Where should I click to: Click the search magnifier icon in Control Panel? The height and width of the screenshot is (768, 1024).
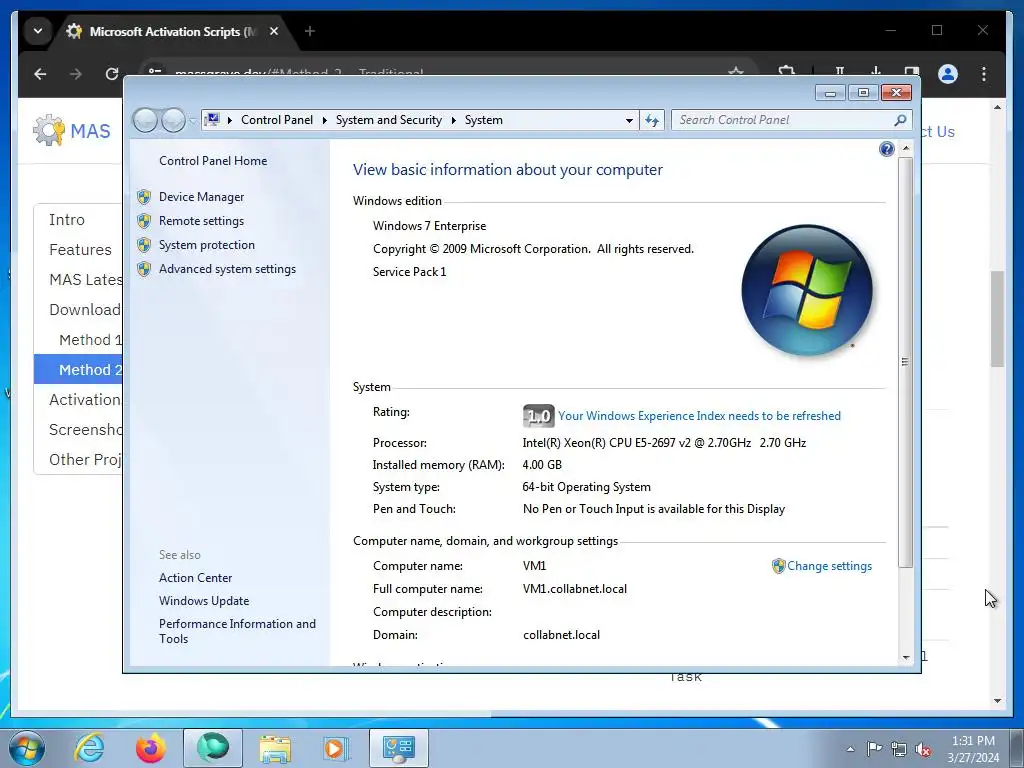tap(900, 120)
